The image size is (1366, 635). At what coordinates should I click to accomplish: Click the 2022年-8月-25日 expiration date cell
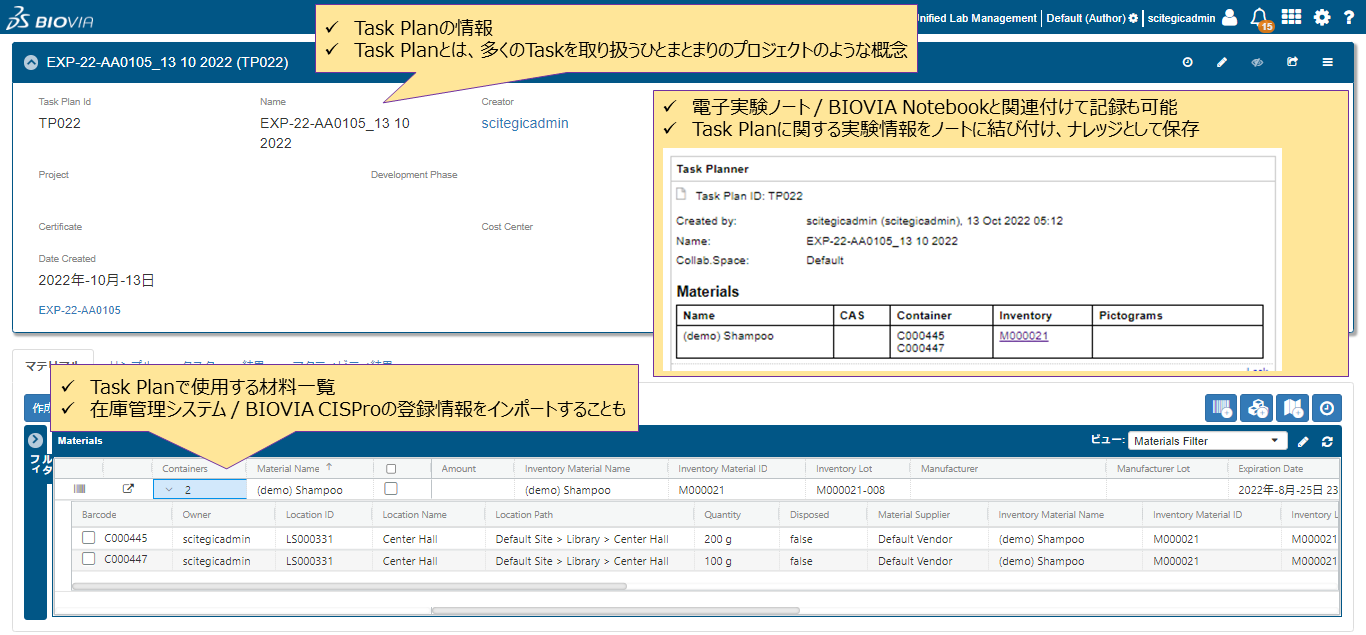[1285, 490]
